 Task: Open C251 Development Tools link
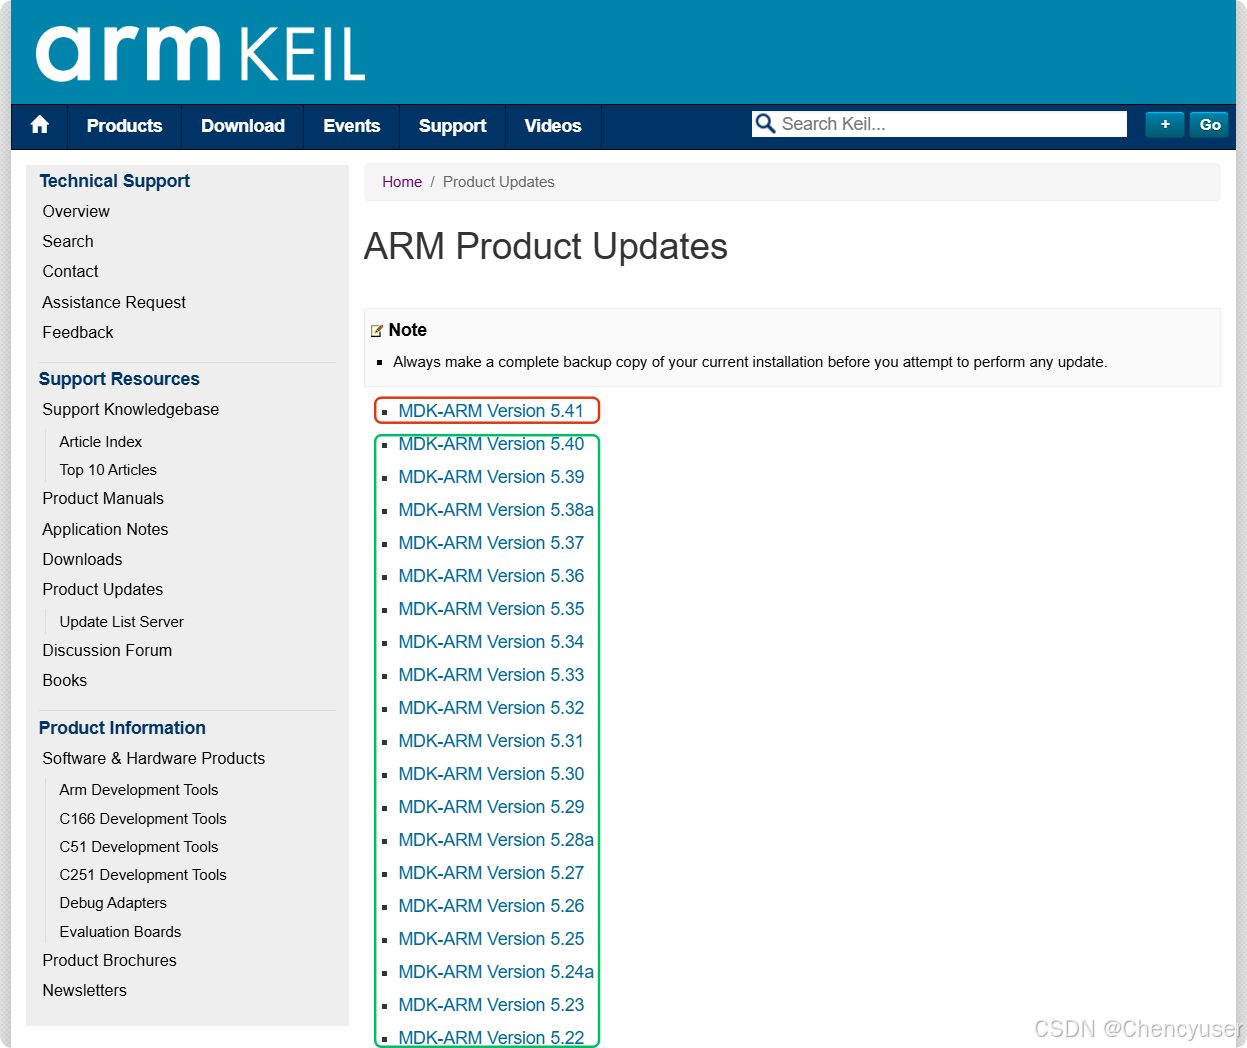(143, 875)
